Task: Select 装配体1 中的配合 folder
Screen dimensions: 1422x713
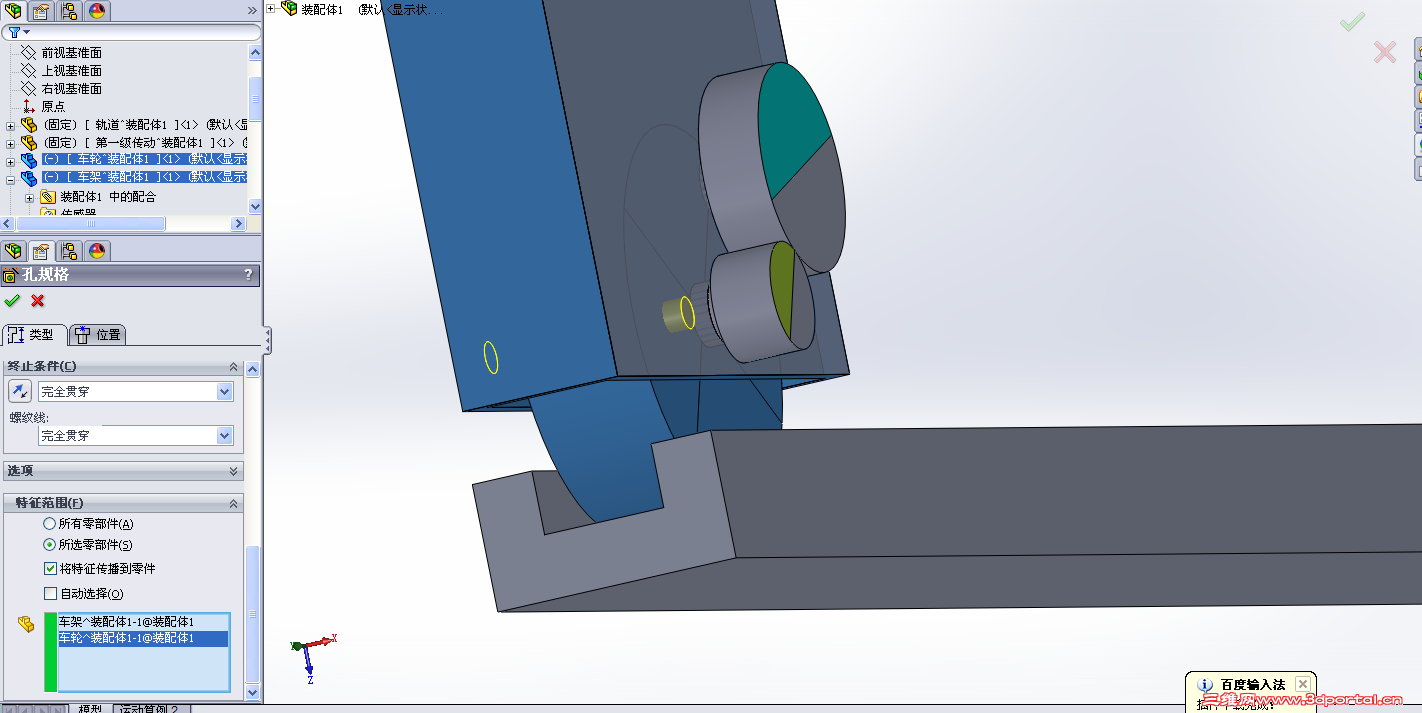Action: [108, 197]
